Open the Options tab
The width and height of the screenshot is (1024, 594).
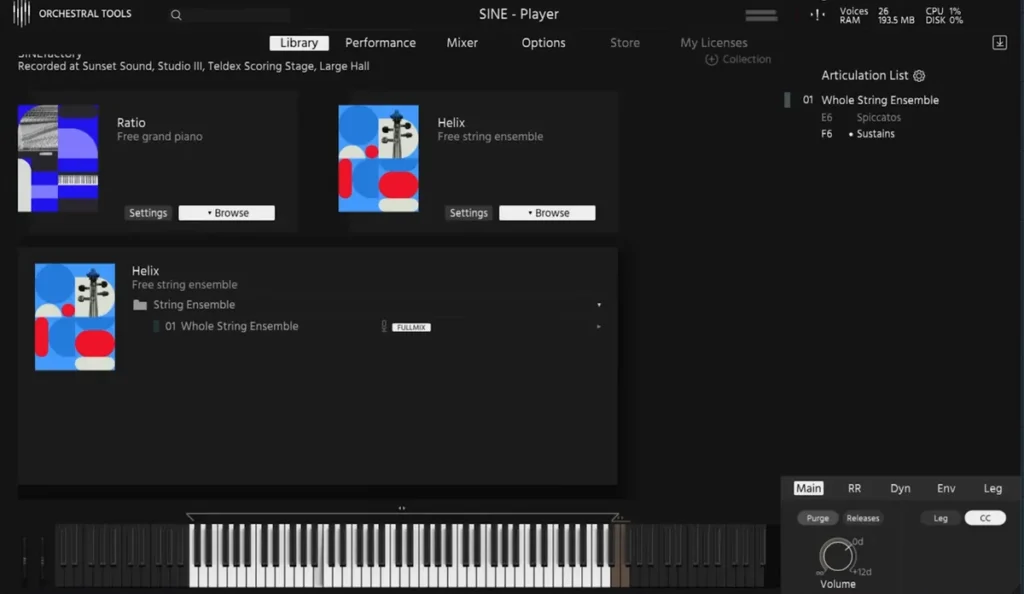coord(543,42)
